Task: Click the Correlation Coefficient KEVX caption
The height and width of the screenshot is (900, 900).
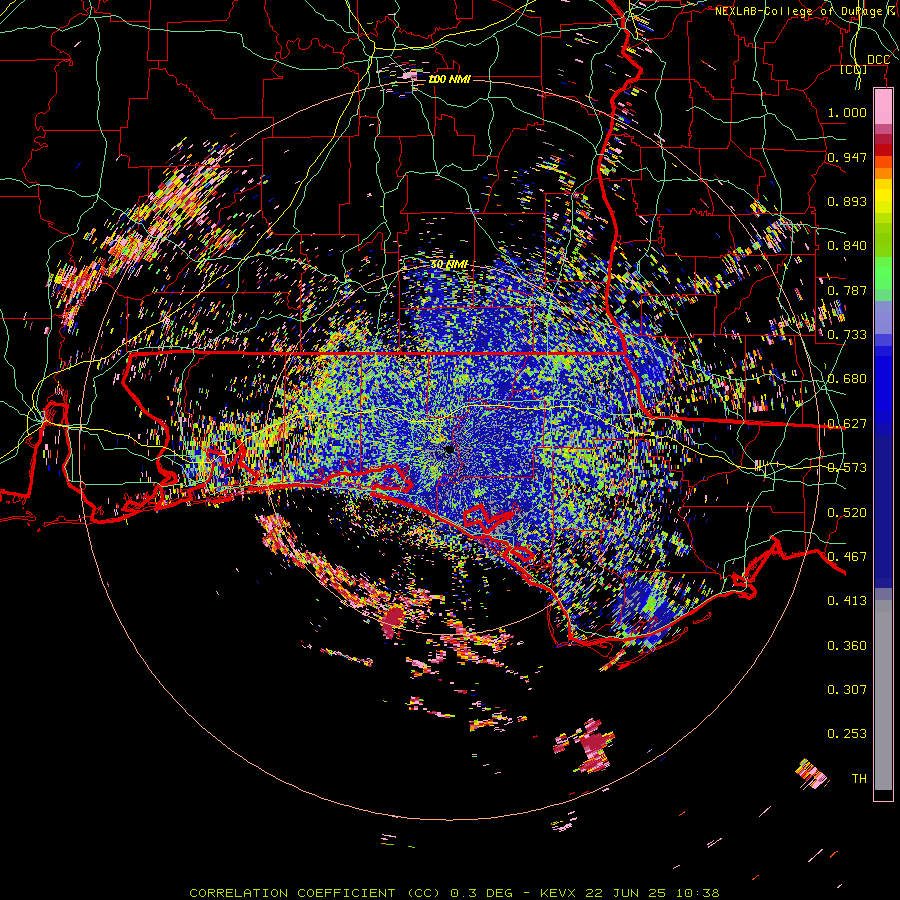Action: tap(454, 893)
